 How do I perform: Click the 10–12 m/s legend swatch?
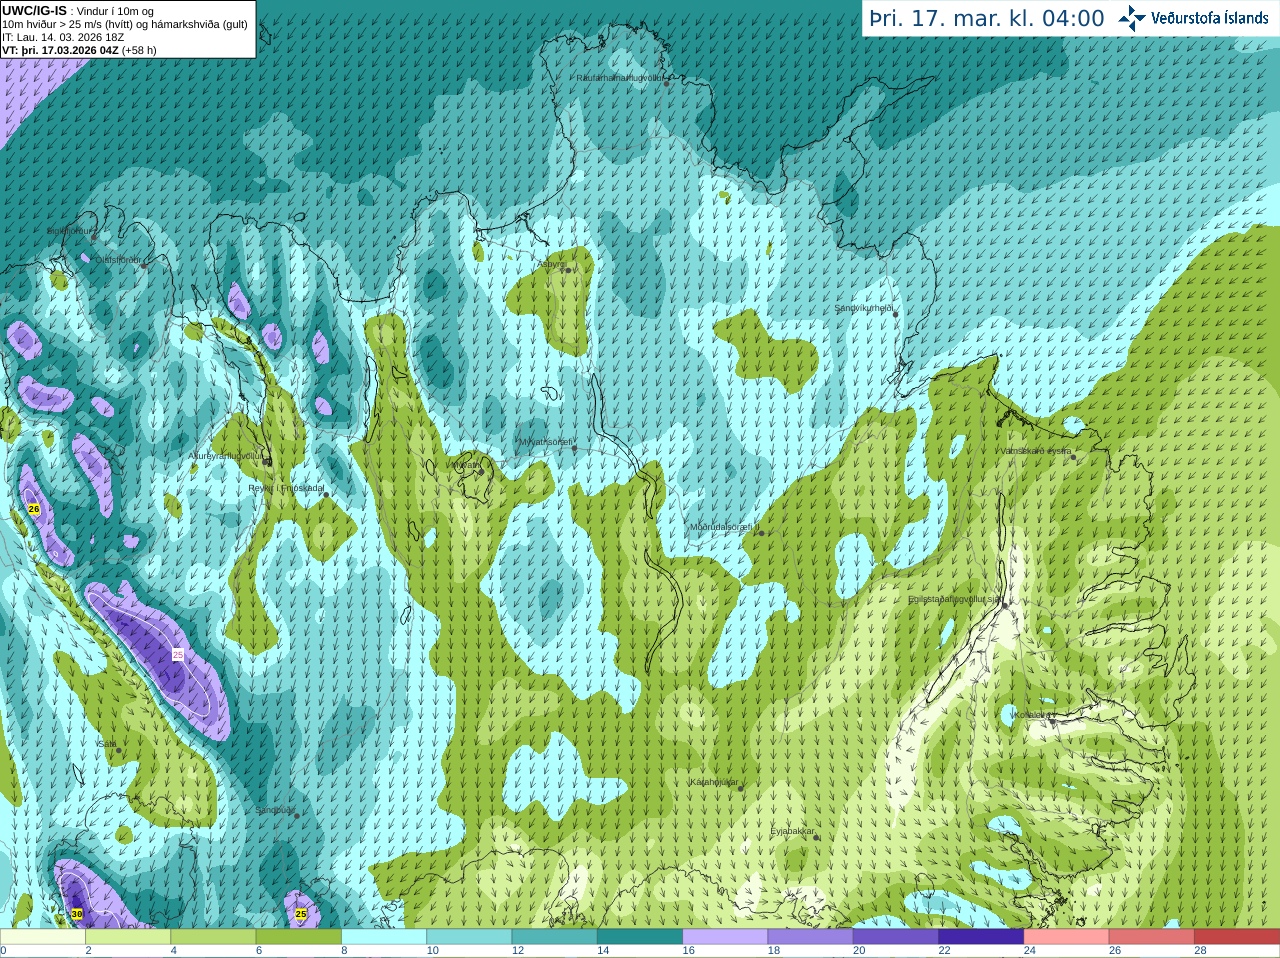pyautogui.click(x=469, y=937)
